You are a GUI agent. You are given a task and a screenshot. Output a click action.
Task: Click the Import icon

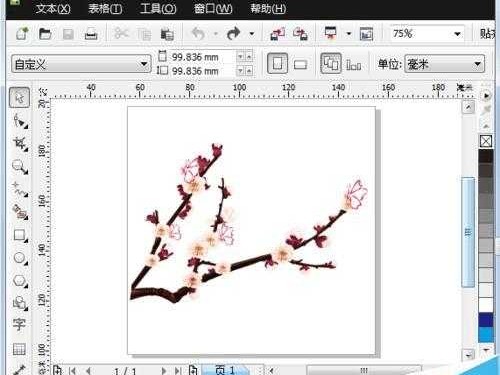277,34
